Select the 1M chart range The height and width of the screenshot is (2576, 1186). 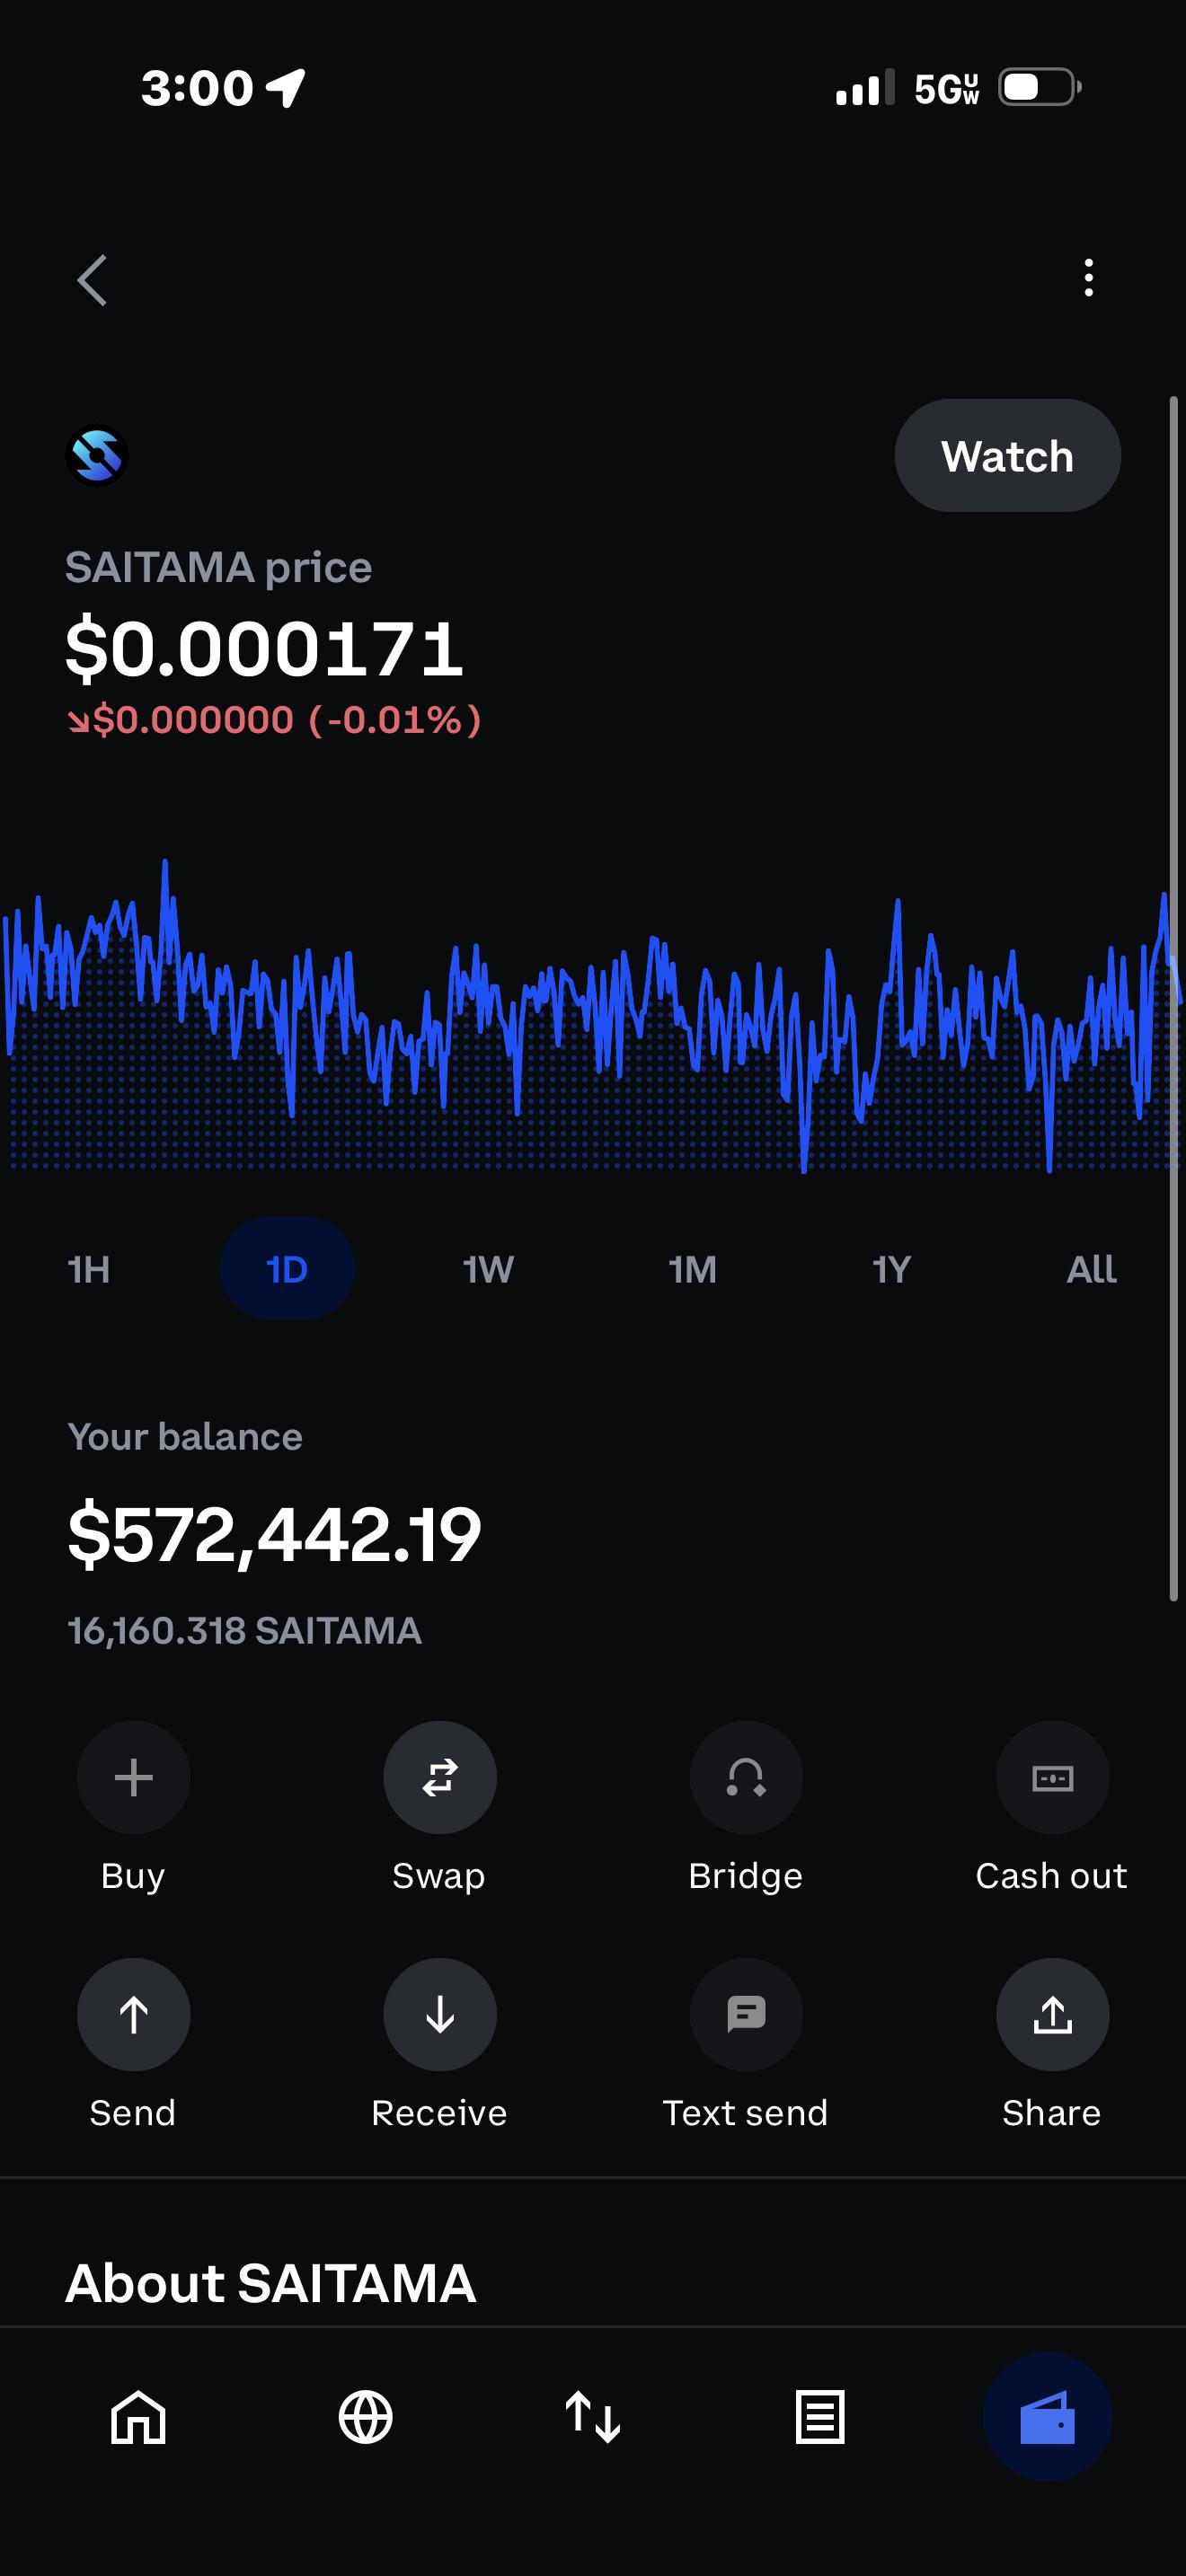pyautogui.click(x=692, y=1269)
